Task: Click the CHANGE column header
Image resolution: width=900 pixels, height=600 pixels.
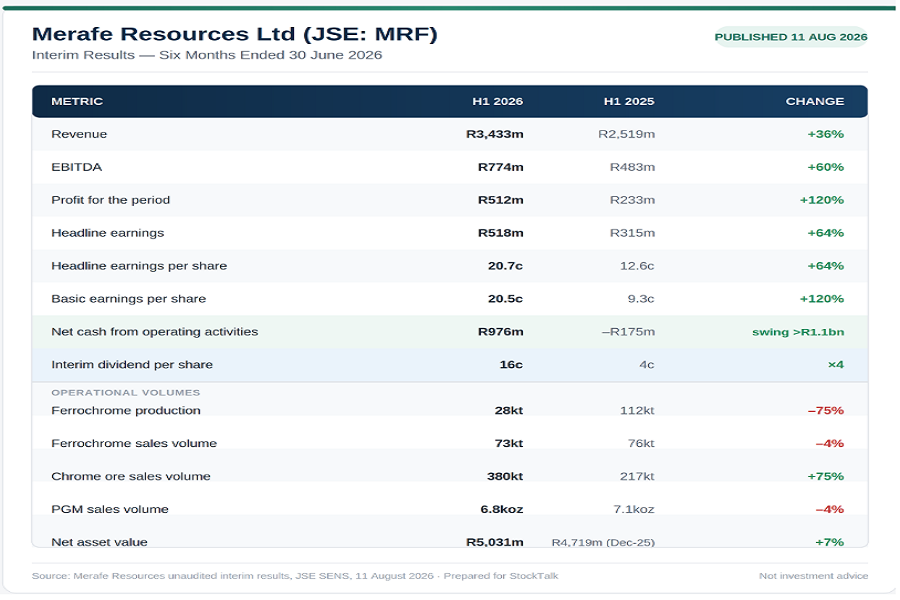Action: pyautogui.click(x=815, y=102)
